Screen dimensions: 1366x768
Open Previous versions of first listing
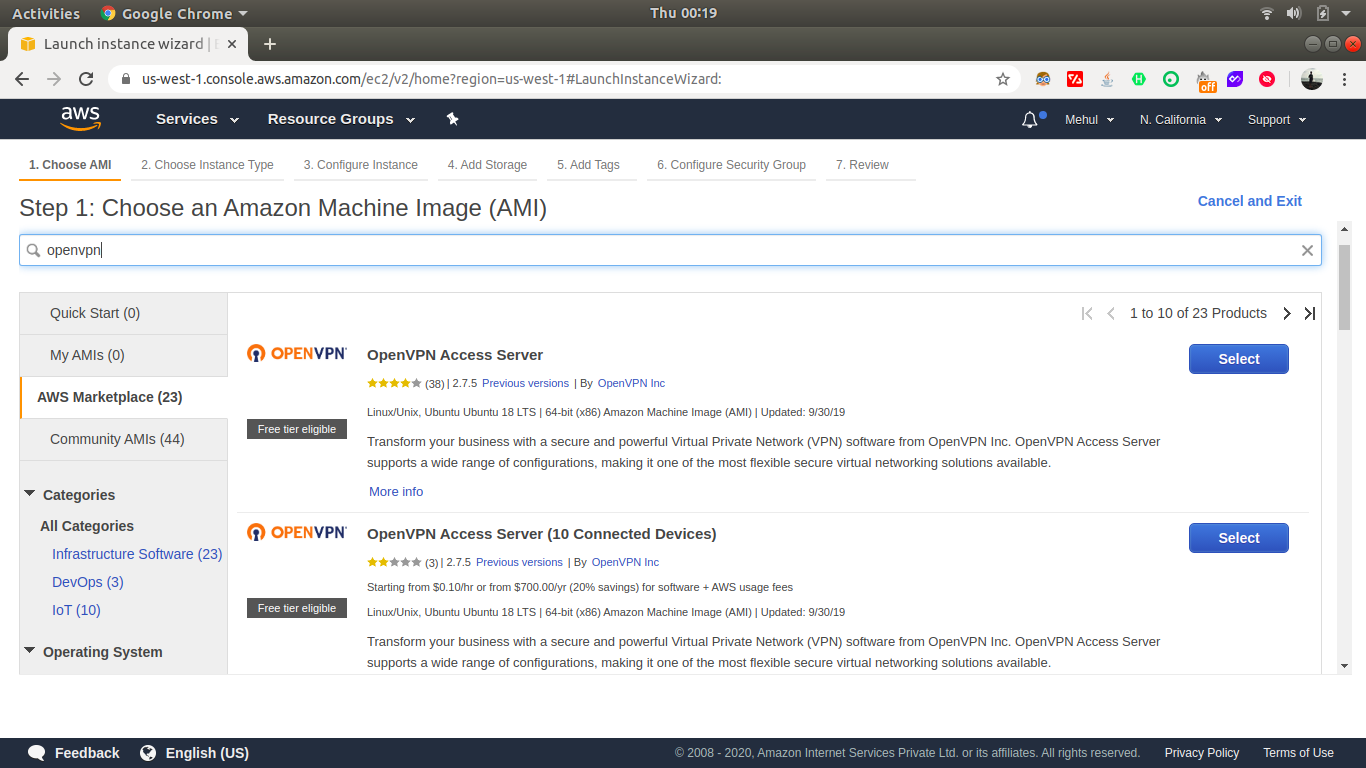point(525,383)
